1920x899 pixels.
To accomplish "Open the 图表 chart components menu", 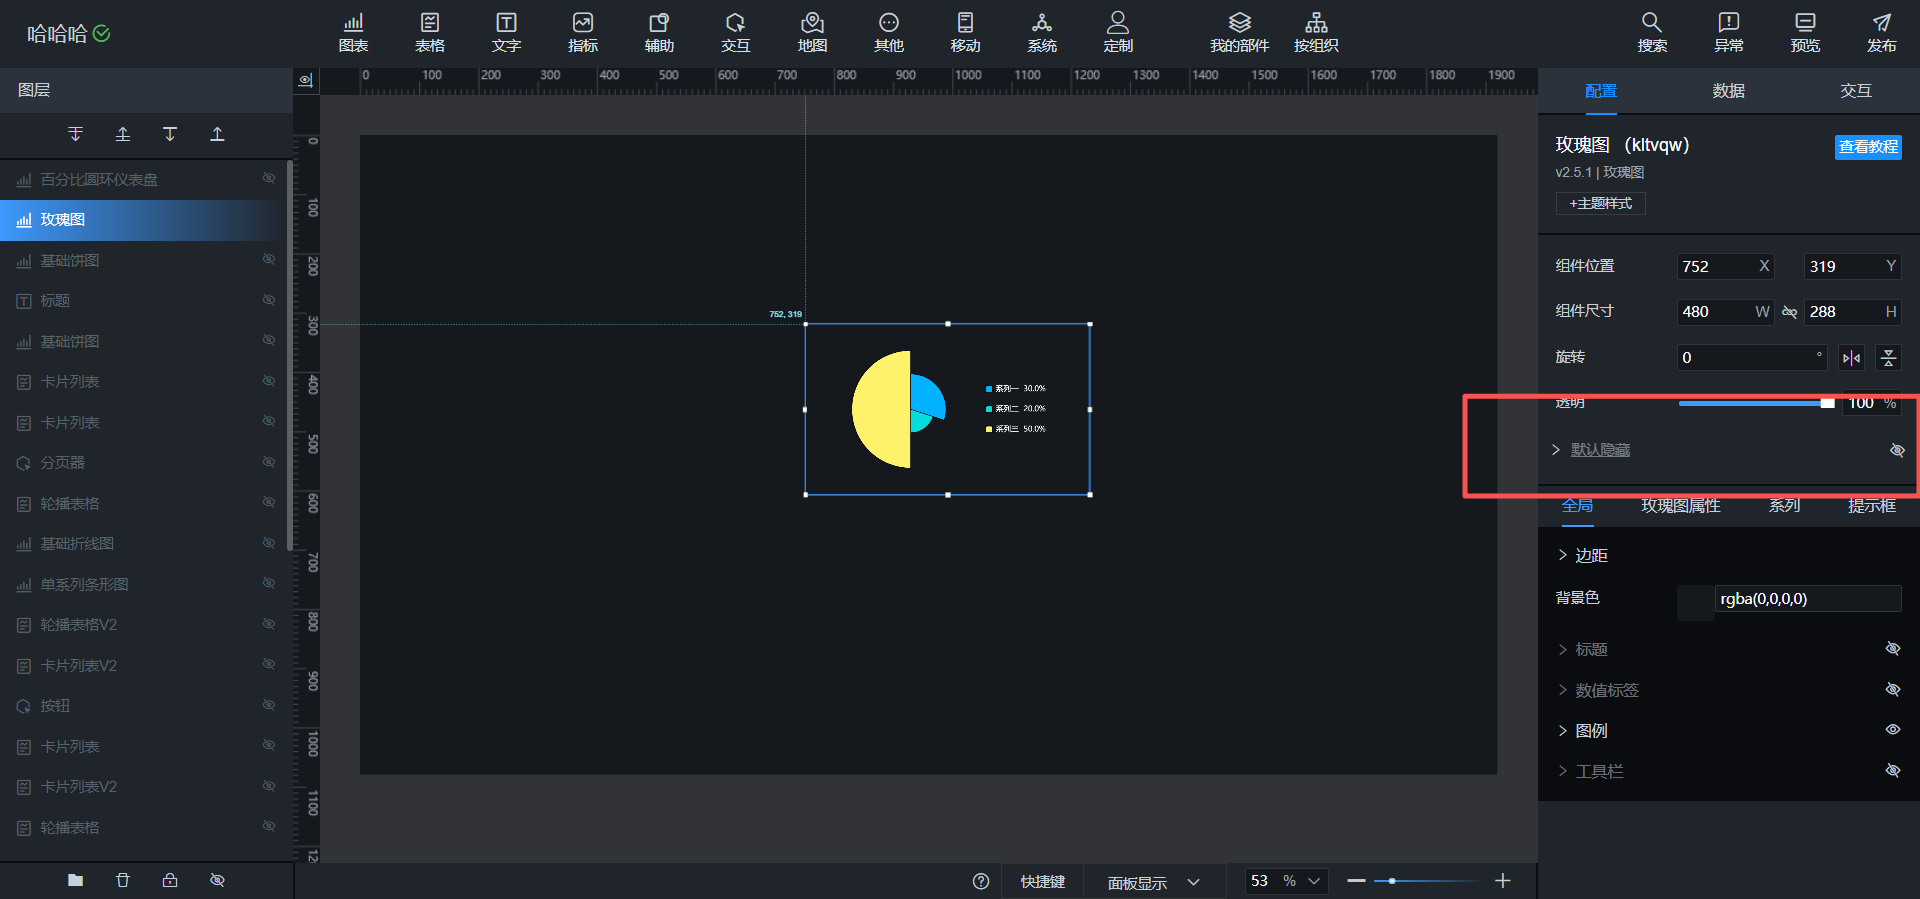I will coord(353,33).
